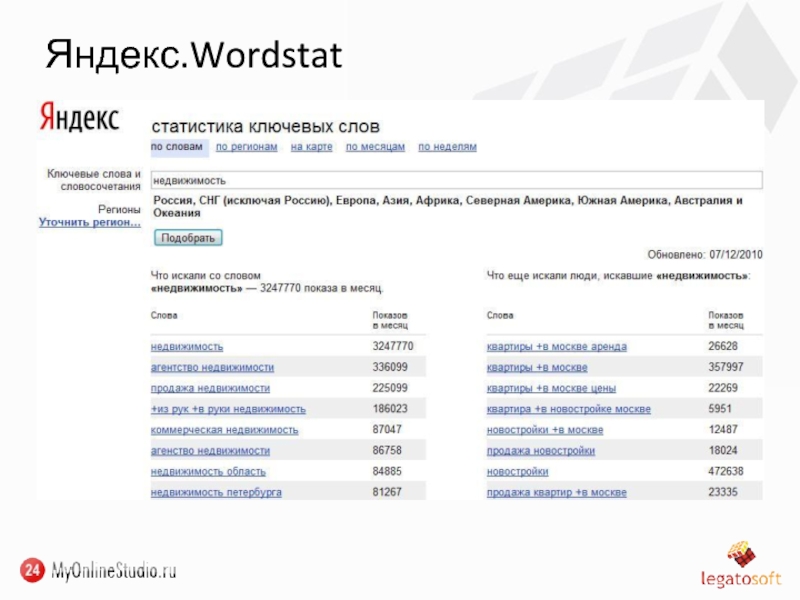Click the value 225099
The image size is (800, 600).
[390, 388]
